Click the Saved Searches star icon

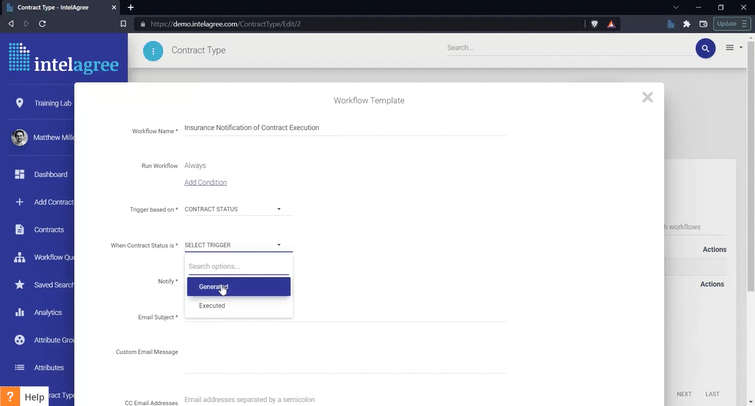click(19, 285)
